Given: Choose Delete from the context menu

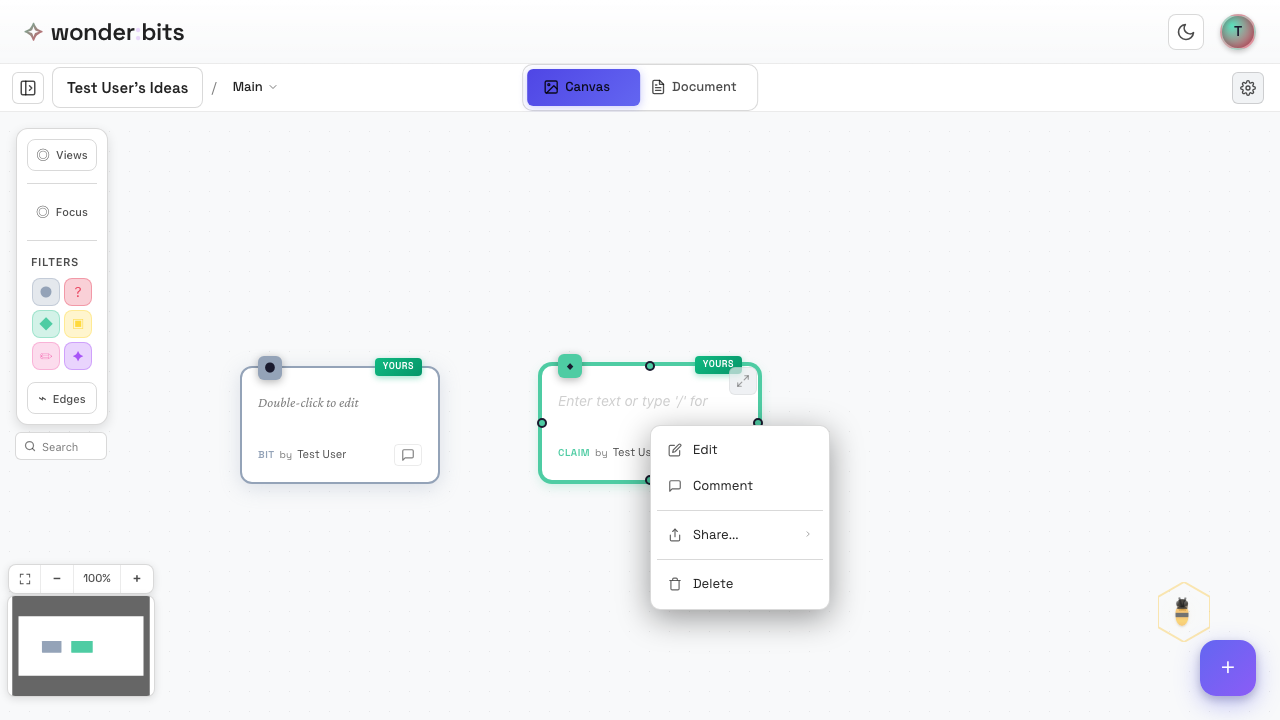Looking at the screenshot, I should (713, 583).
